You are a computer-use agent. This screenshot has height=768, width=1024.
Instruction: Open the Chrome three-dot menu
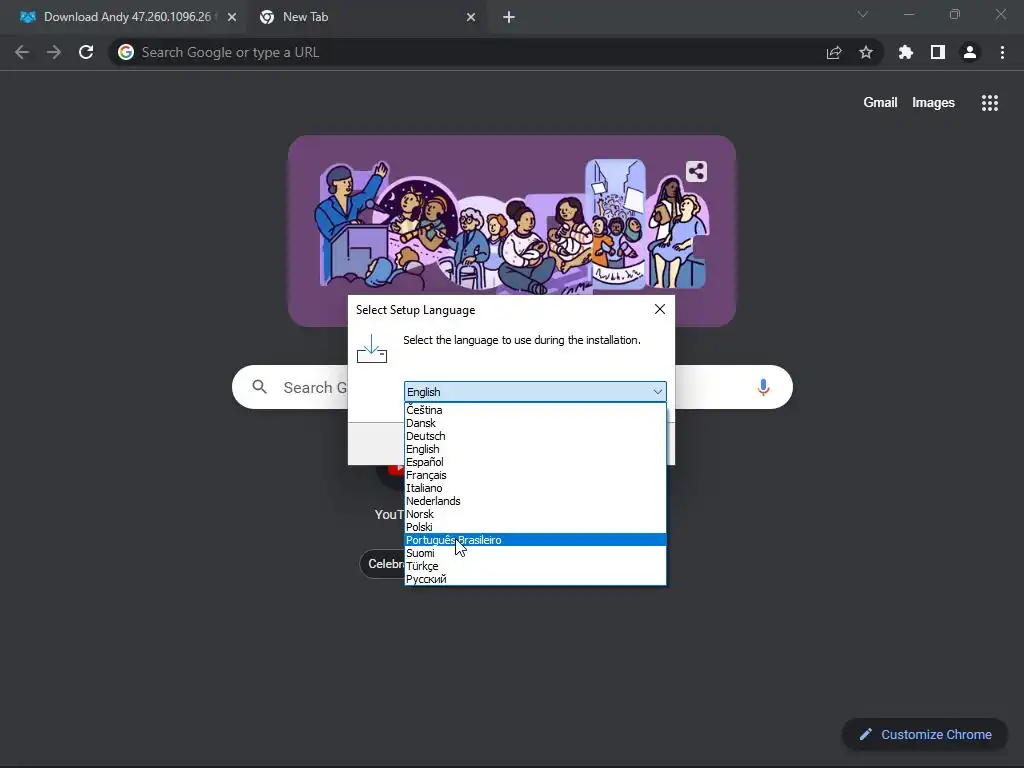(x=1002, y=52)
